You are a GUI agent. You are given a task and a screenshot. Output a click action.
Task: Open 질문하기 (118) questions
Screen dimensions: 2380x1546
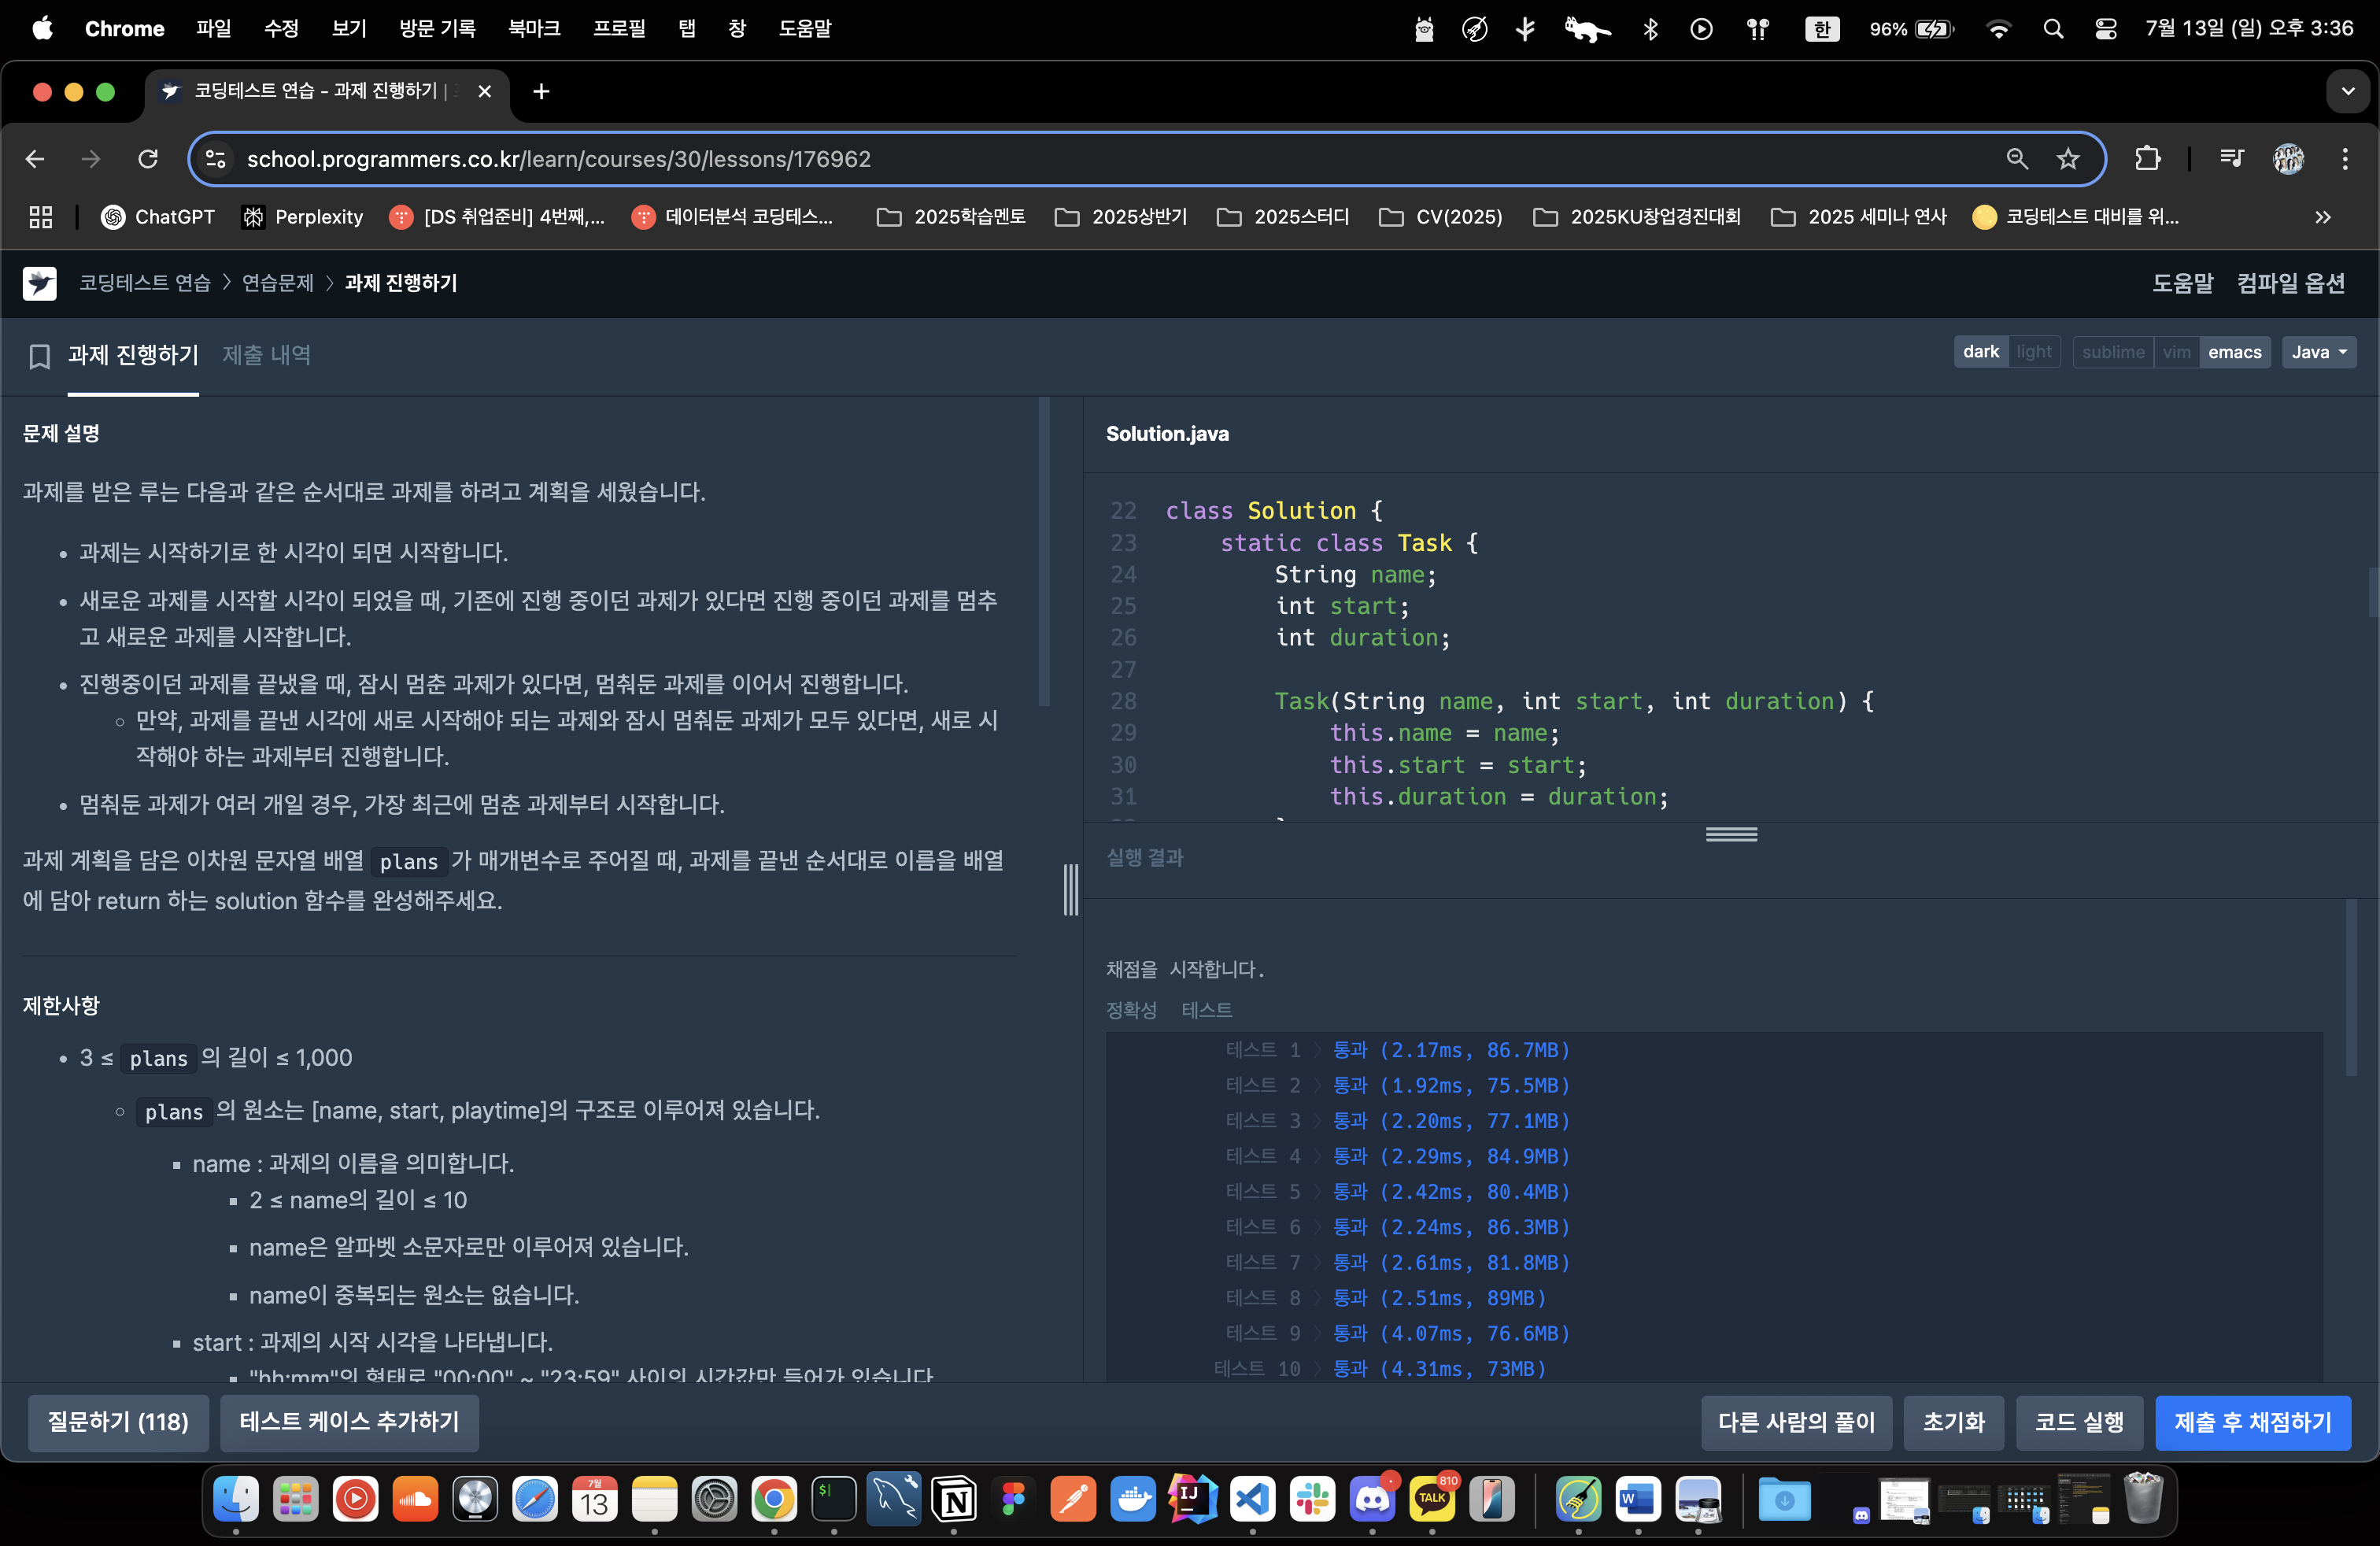click(x=118, y=1422)
